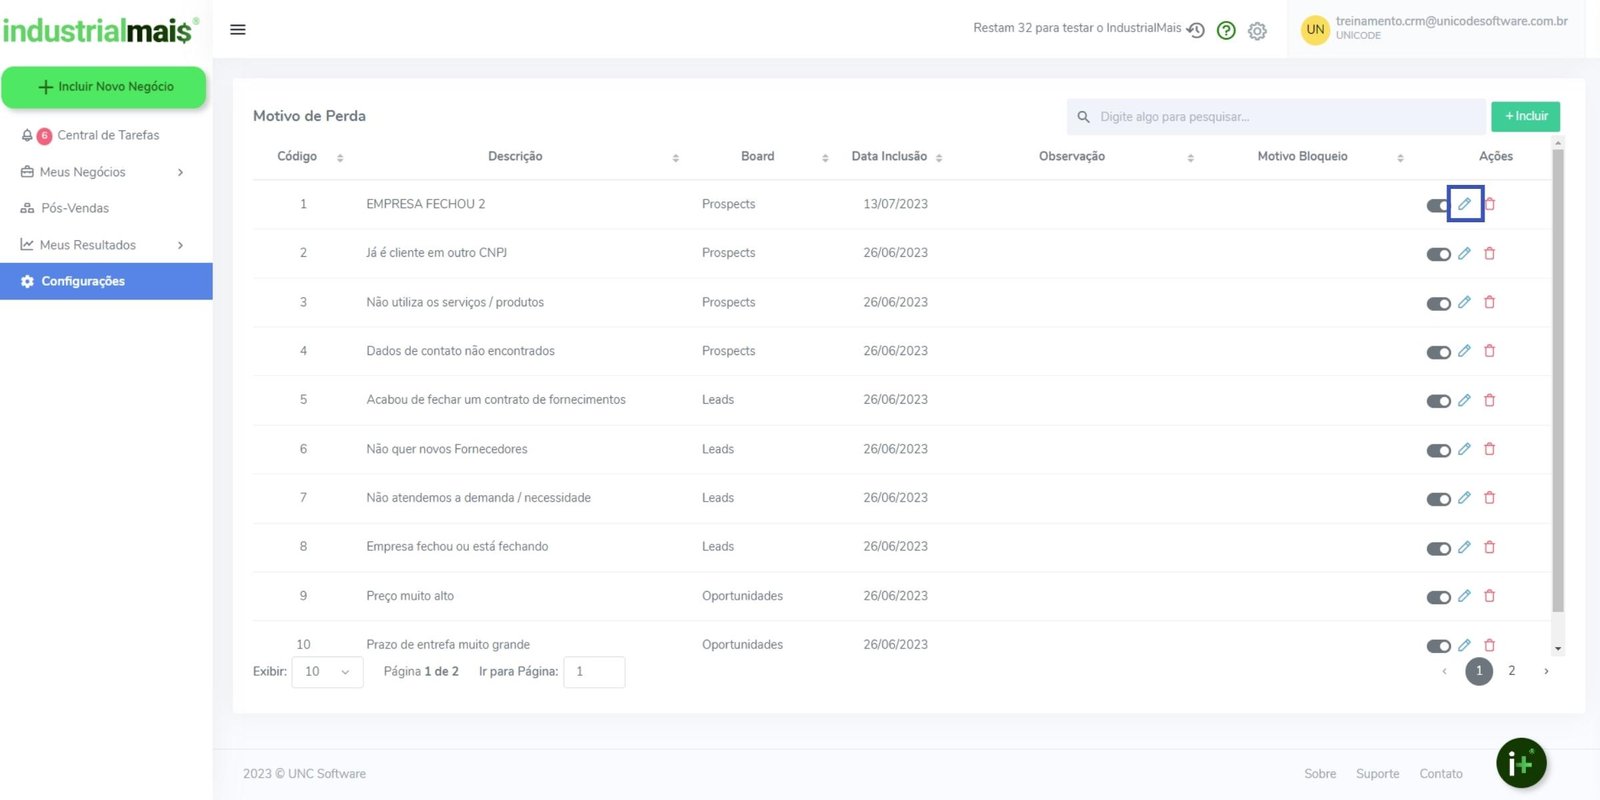Go to Central de Tarefas
The width and height of the screenshot is (1600, 800).
[x=108, y=135]
